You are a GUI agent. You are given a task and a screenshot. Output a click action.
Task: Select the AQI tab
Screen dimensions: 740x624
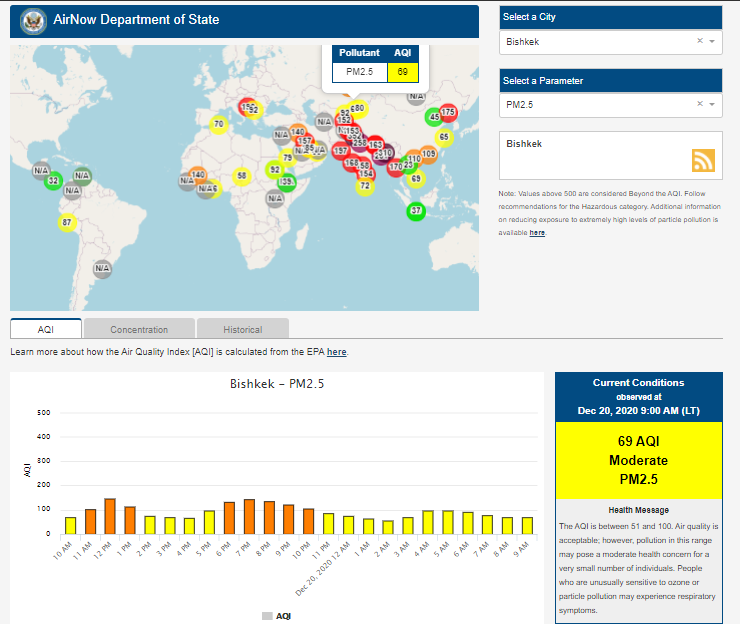tap(46, 329)
